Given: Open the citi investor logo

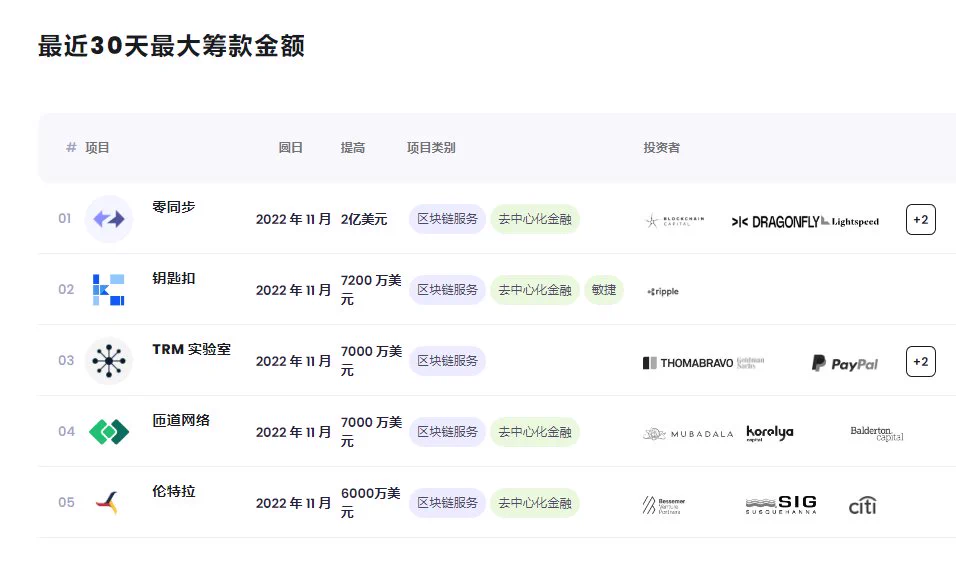Looking at the screenshot, I should (x=863, y=505).
